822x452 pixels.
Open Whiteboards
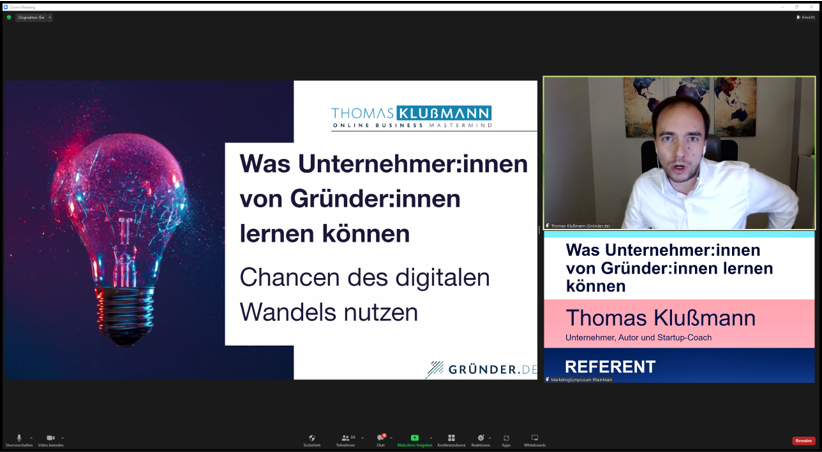(x=535, y=440)
